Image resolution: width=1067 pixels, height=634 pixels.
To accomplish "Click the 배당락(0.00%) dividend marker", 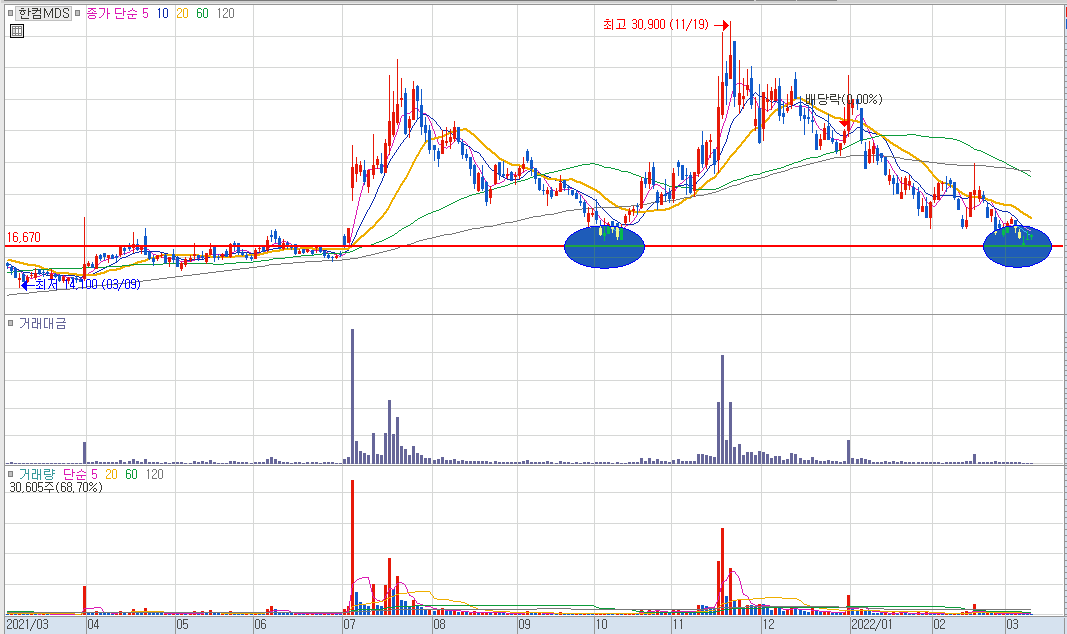I will tap(843, 99).
